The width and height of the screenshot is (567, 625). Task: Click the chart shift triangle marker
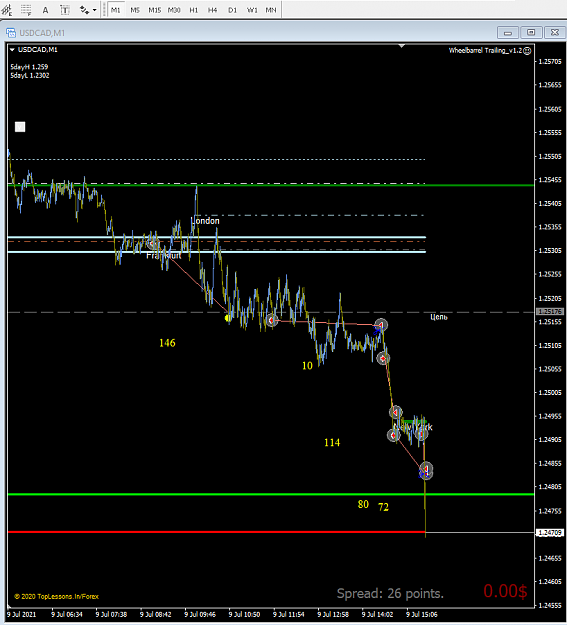[402, 46]
